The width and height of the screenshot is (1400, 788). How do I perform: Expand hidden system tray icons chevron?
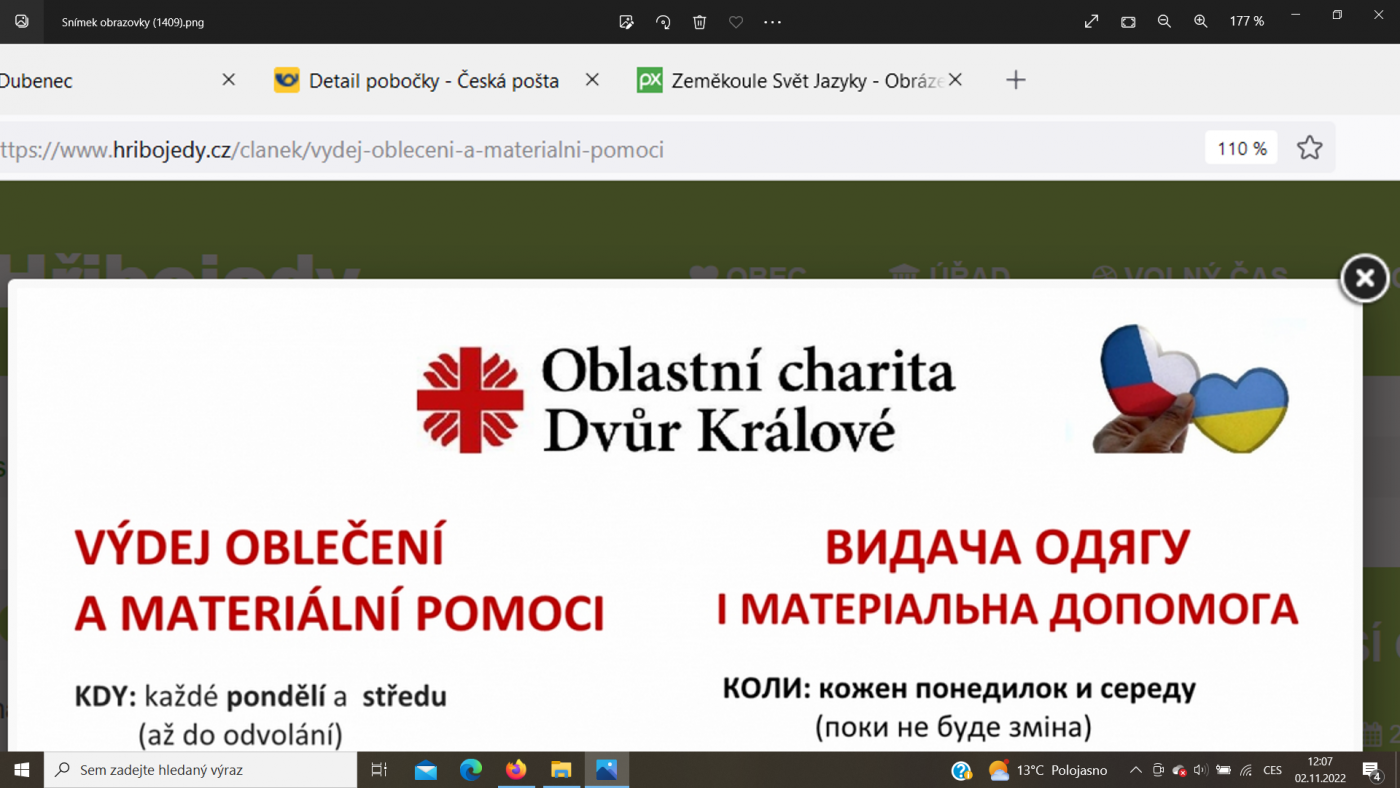pos(1135,770)
